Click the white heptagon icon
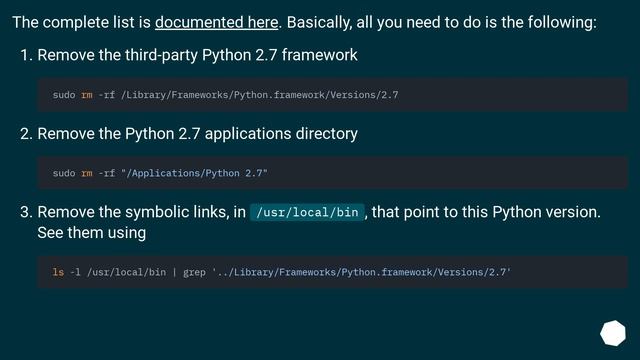This screenshot has height=360, width=640. [613, 333]
